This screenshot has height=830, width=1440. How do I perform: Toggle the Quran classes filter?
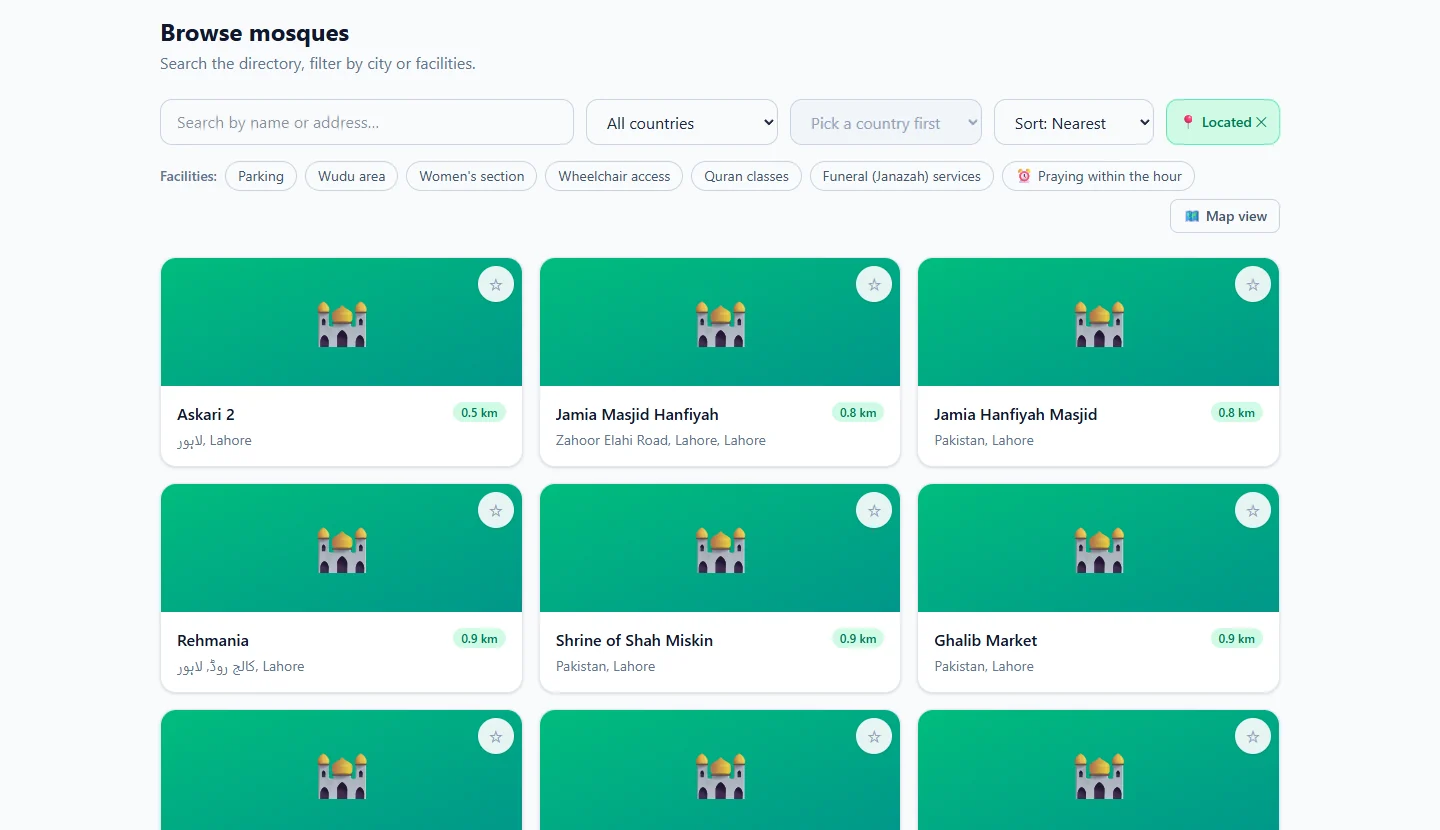[746, 176]
